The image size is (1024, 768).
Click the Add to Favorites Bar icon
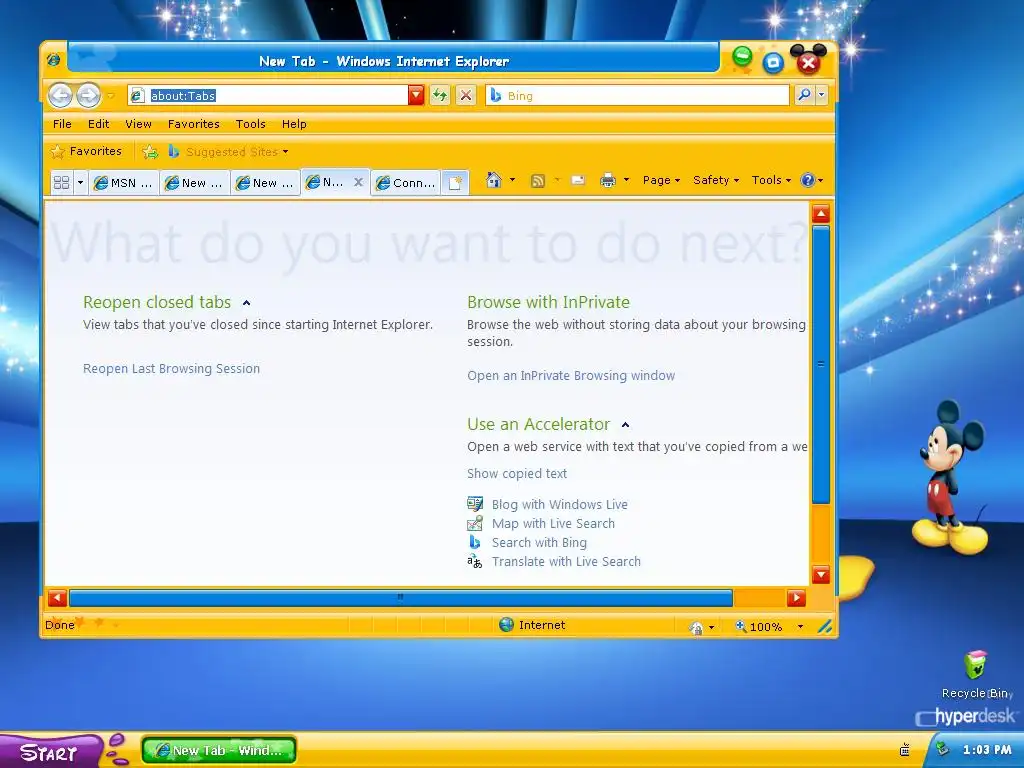[x=150, y=152]
